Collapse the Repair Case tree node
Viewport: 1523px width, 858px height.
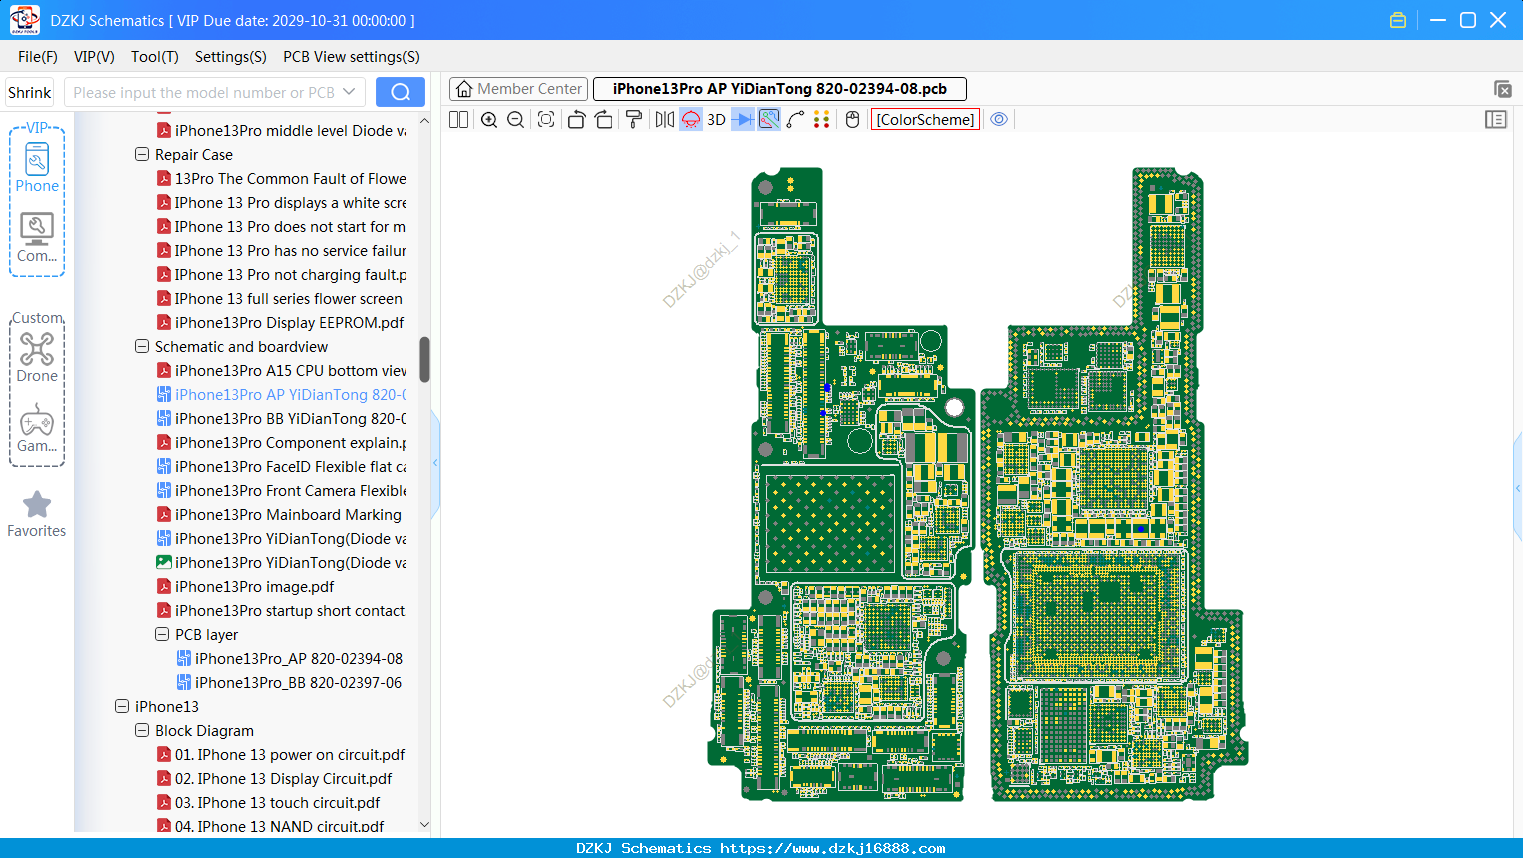[x=142, y=155]
